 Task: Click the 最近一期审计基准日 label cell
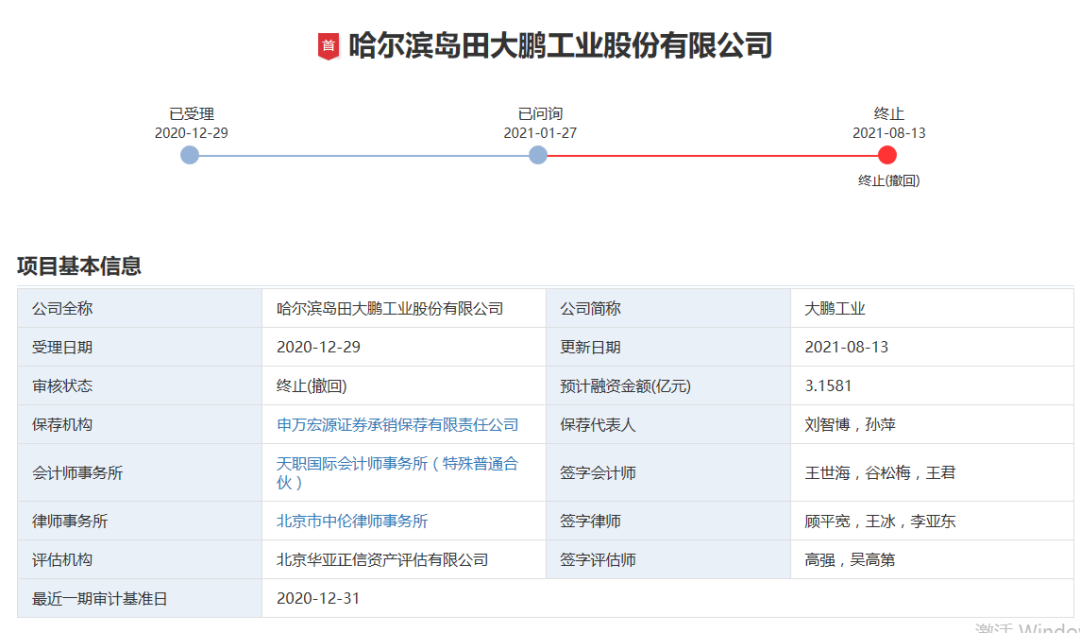tap(140, 598)
